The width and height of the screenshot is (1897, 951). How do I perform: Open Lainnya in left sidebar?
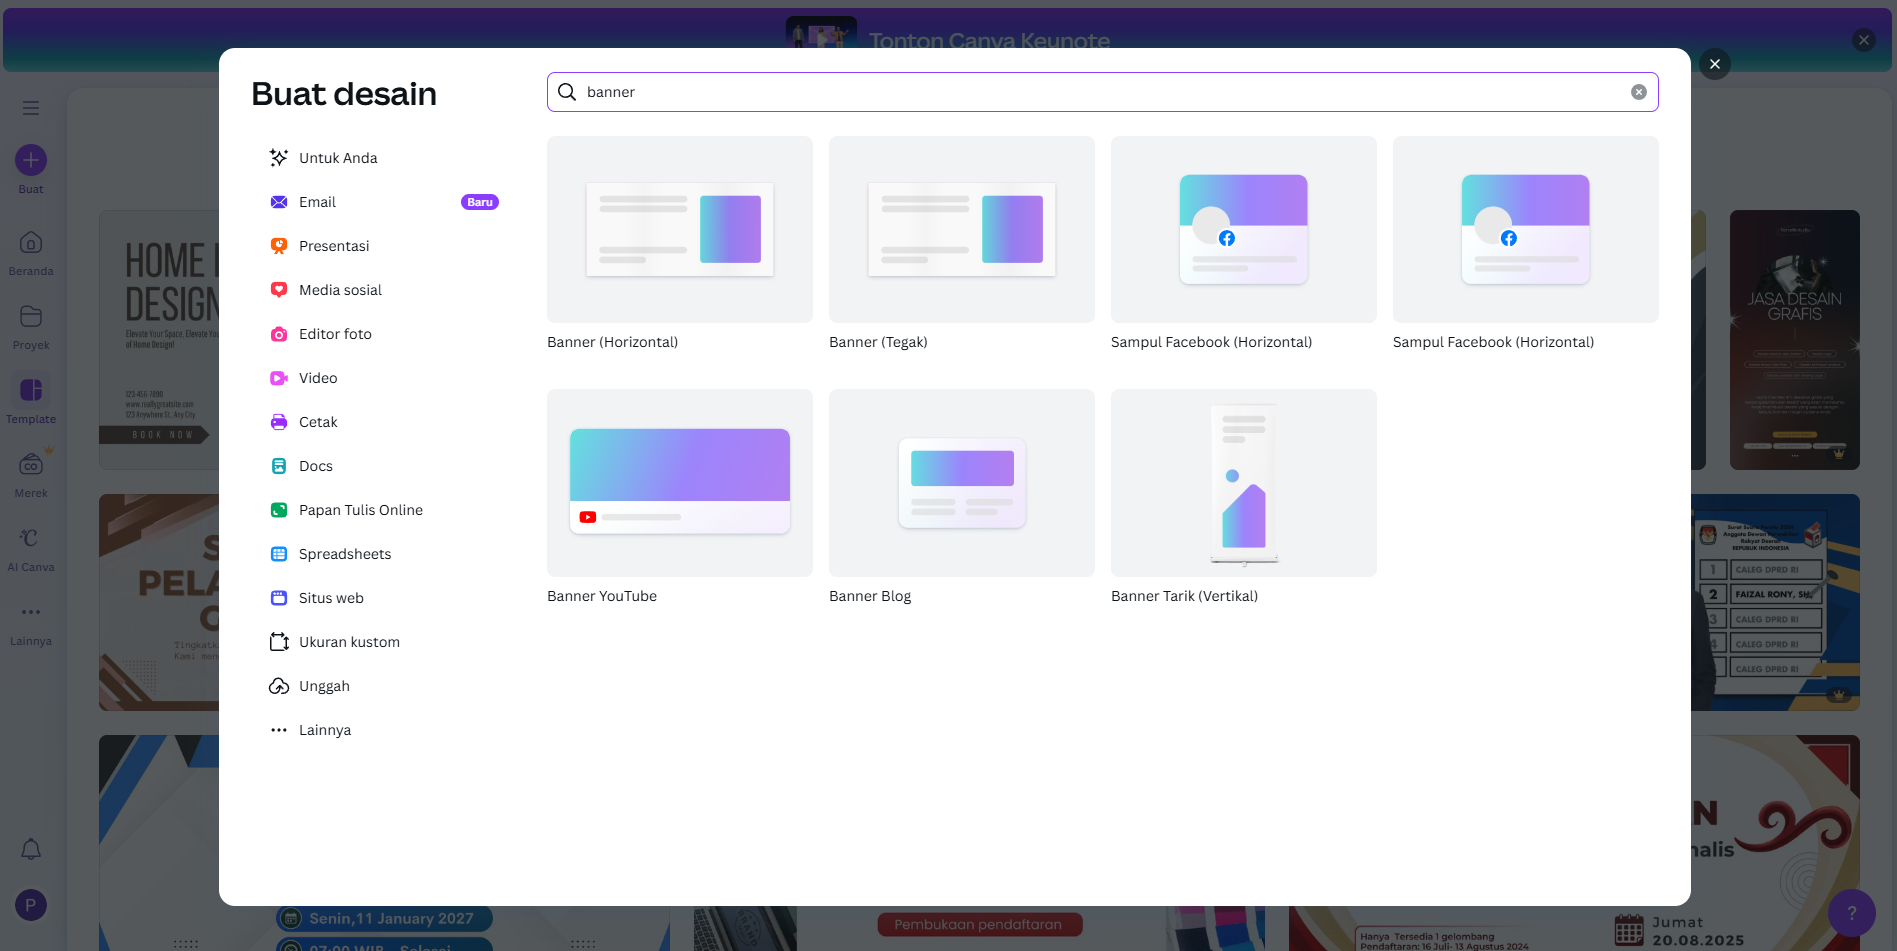(31, 623)
